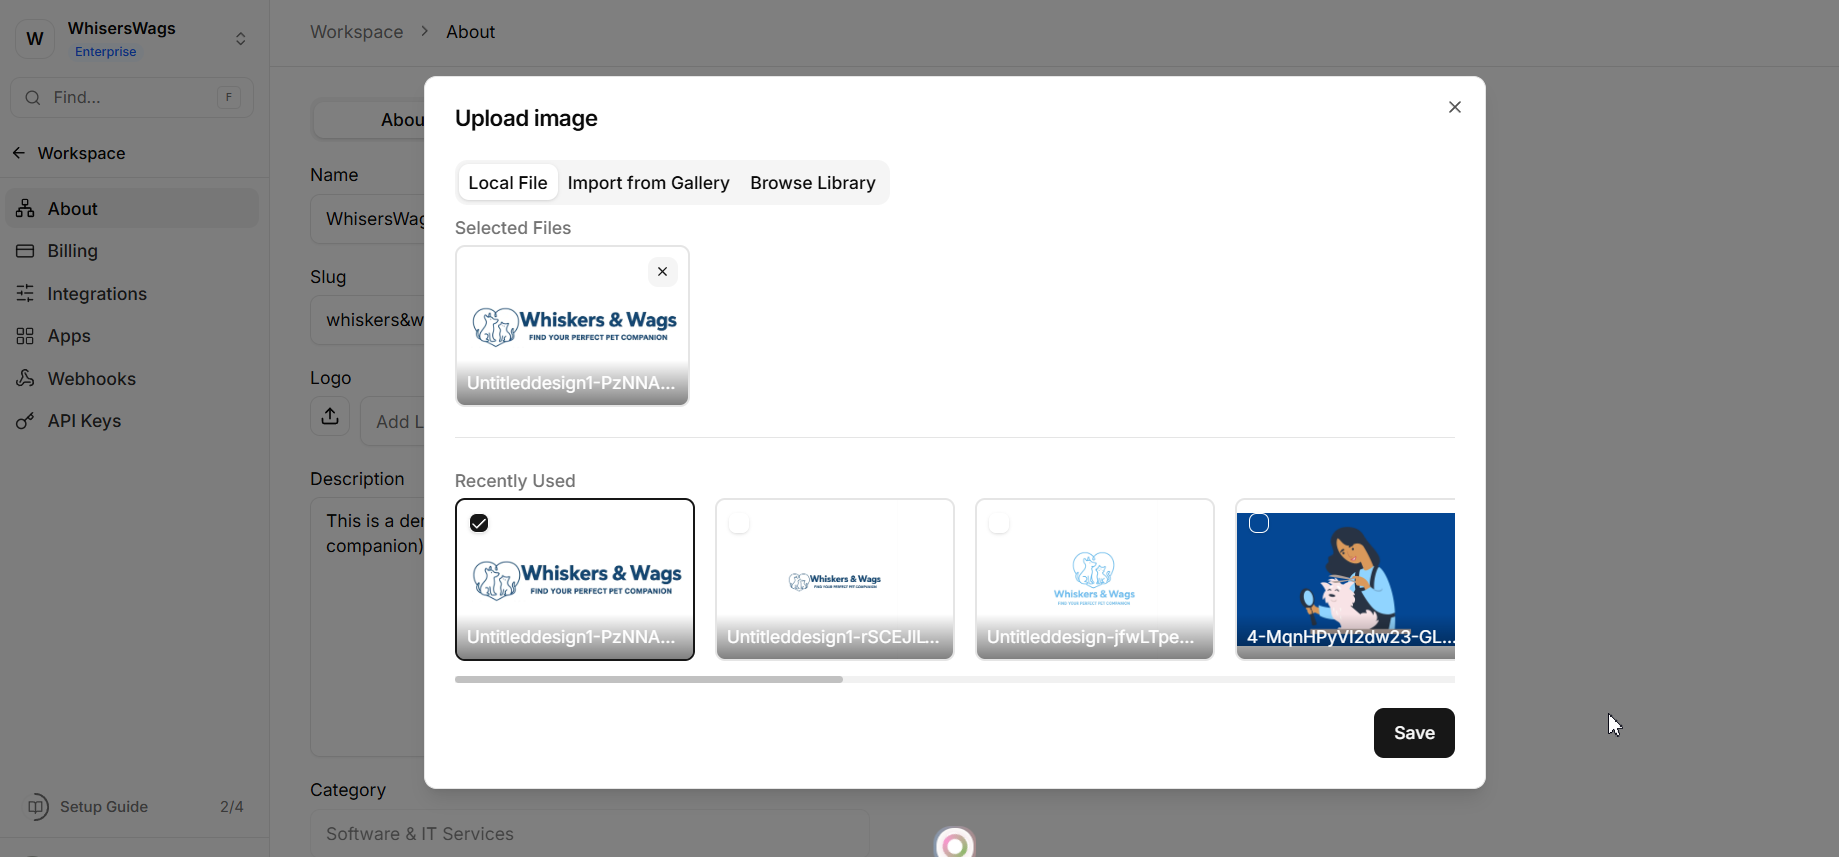
Task: Open the Setup Guide panel
Action: 104,807
